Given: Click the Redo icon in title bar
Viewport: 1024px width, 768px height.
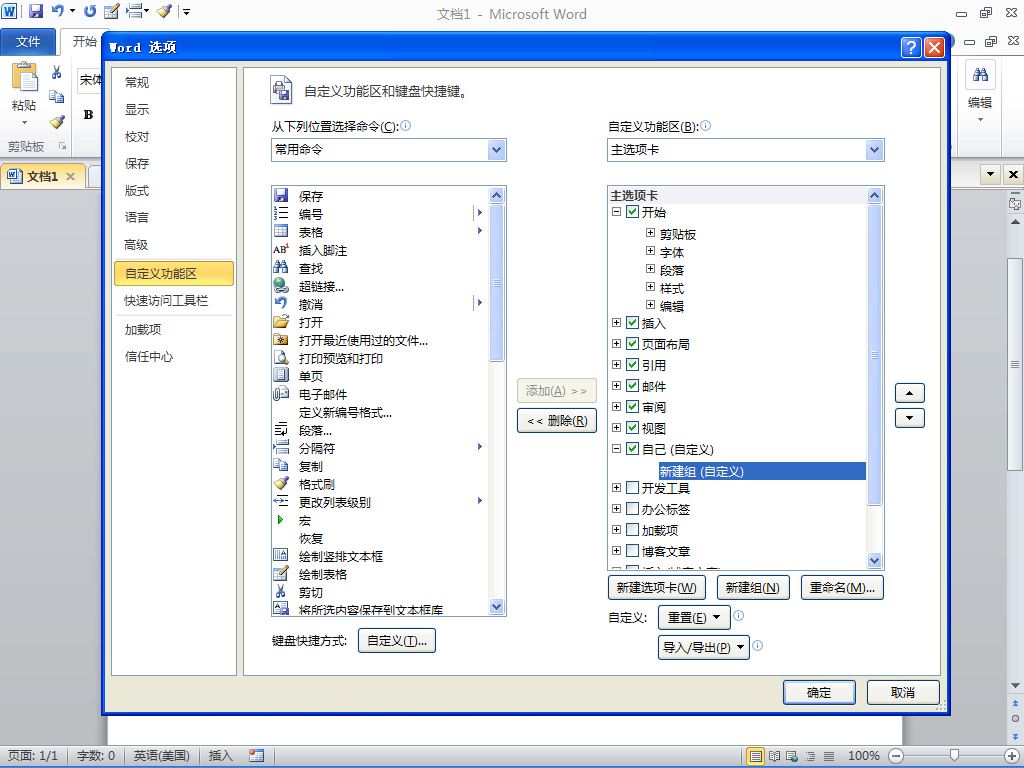Looking at the screenshot, I should 91,11.
